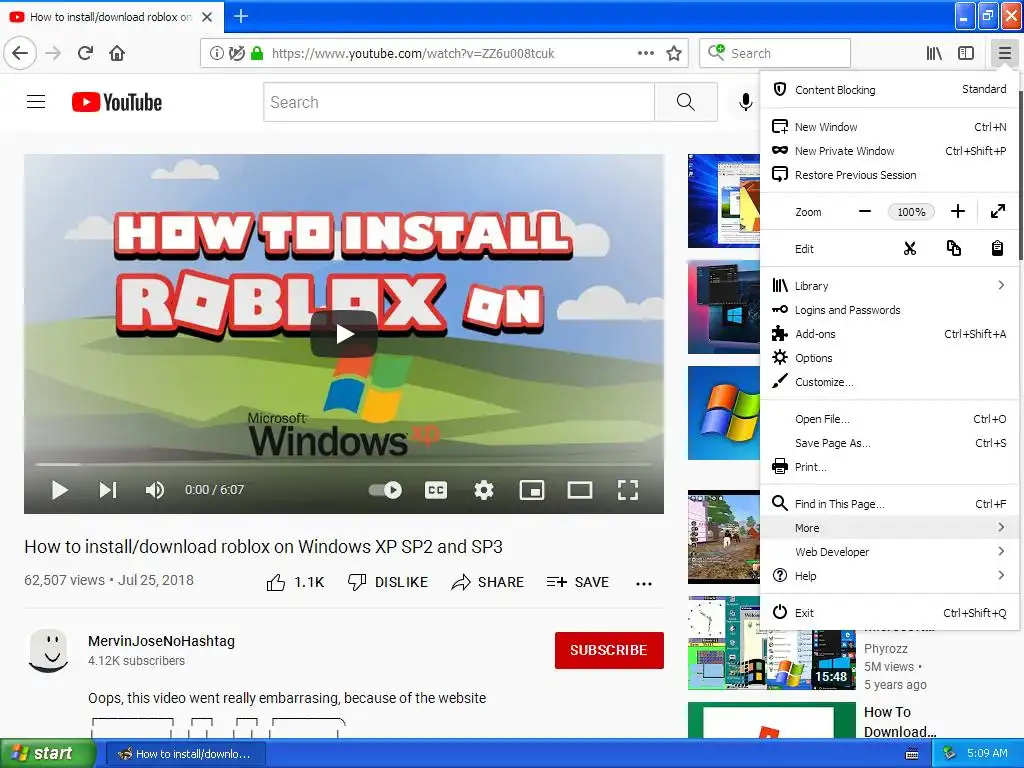This screenshot has height=768, width=1024.
Task: Open Logins and Passwords
Action: pyautogui.click(x=889, y=310)
